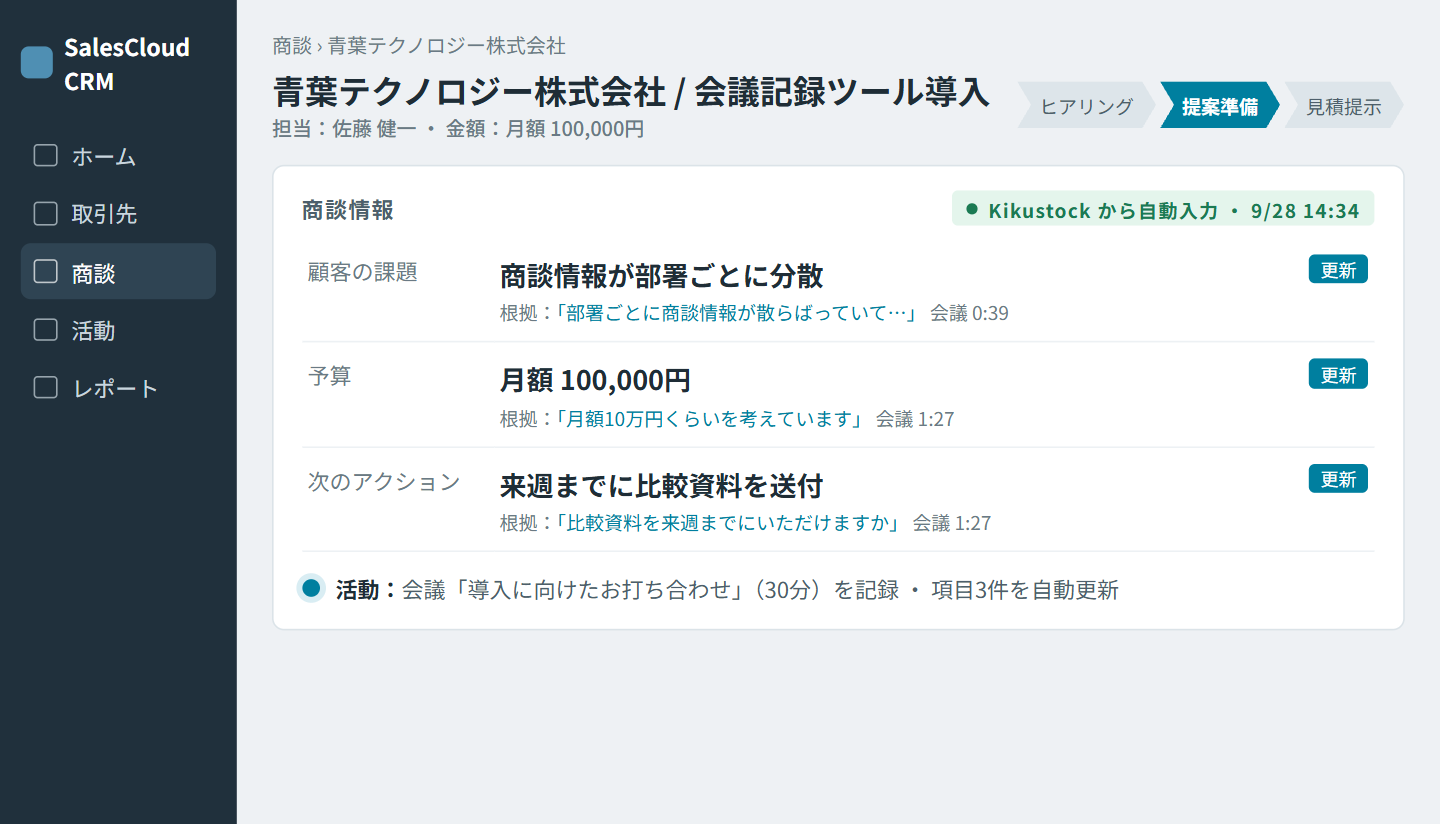The height and width of the screenshot is (824, 1440).
Task: Click the SalesCloud CRM title text
Action: 127,64
